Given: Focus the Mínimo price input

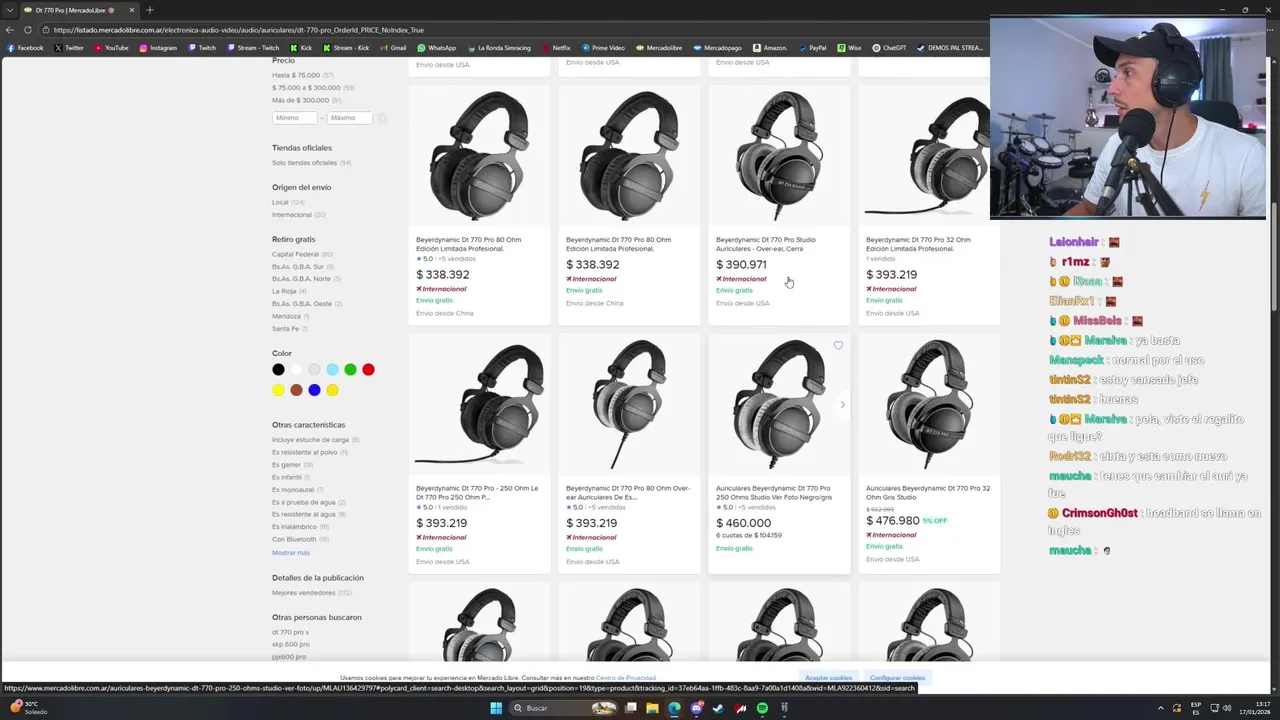Looking at the screenshot, I should coord(295,118).
